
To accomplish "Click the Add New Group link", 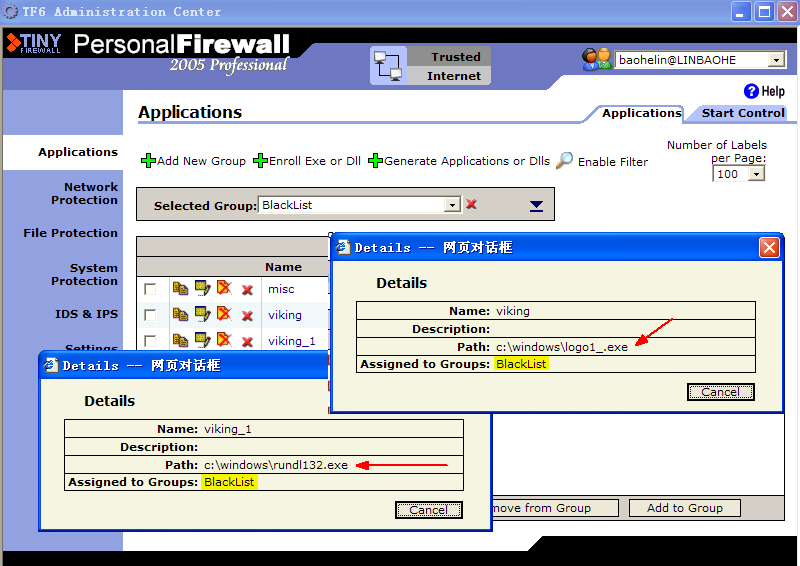I will click(x=202, y=161).
